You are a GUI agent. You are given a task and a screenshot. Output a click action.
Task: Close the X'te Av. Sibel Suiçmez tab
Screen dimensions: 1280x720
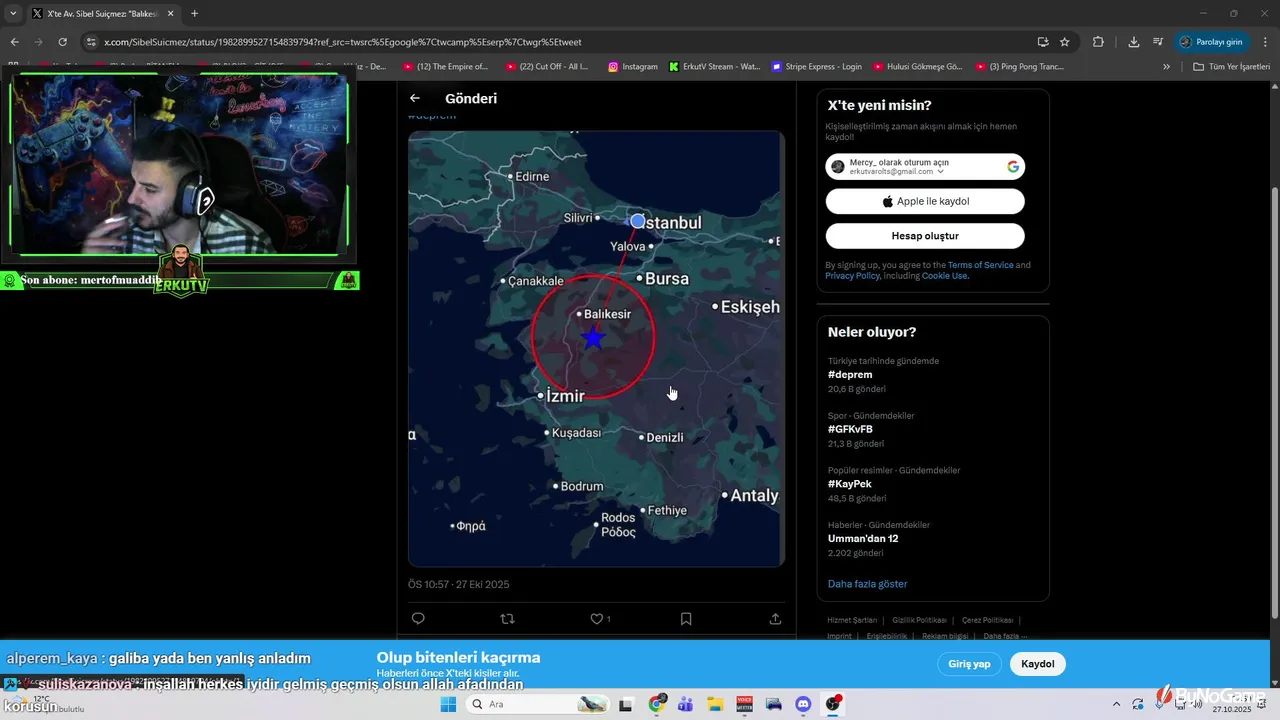(170, 14)
